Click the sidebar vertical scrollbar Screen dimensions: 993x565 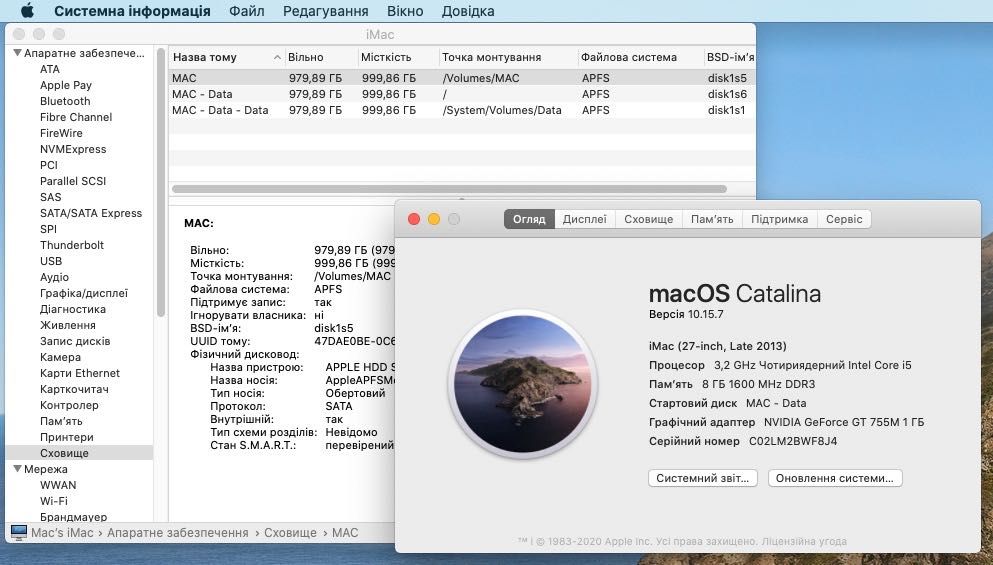pyautogui.click(x=161, y=184)
